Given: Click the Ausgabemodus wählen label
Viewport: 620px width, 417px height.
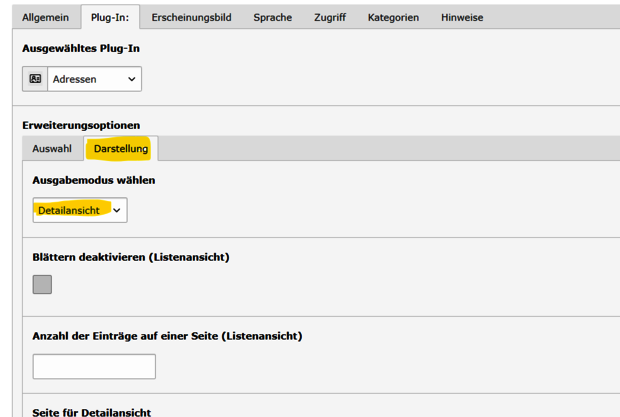Looking at the screenshot, I should (94, 180).
